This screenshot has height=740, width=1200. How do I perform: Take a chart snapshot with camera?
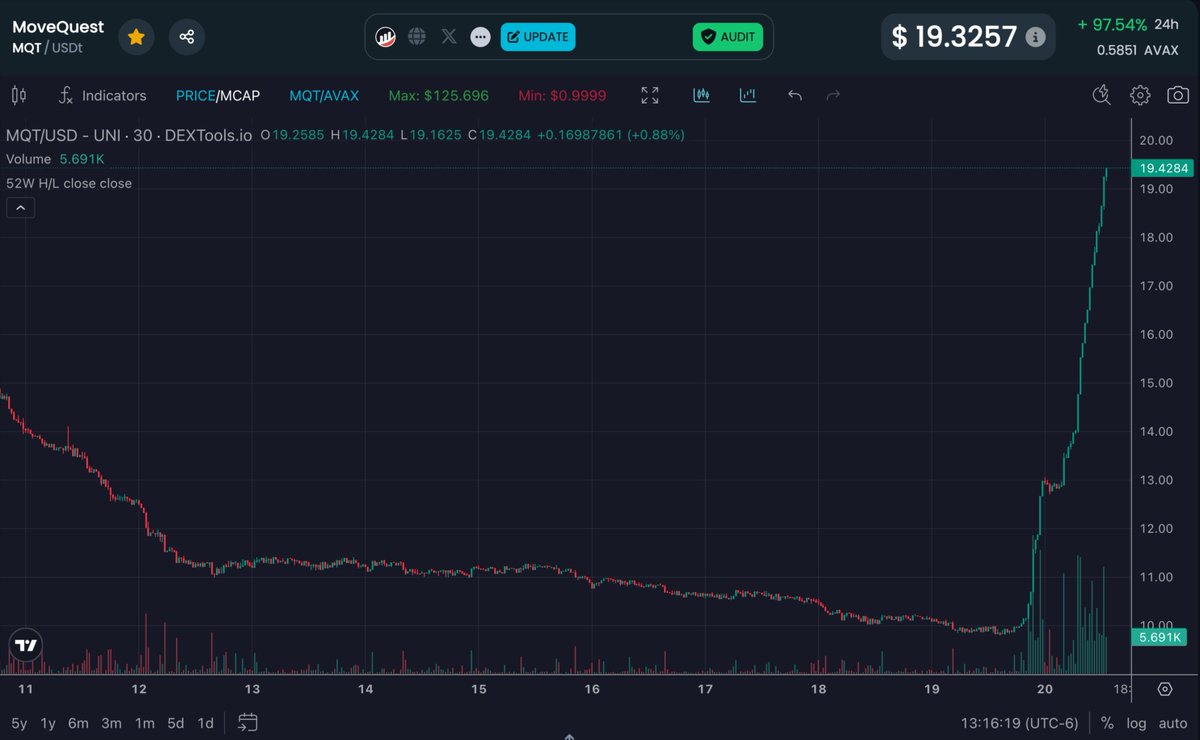click(1178, 95)
